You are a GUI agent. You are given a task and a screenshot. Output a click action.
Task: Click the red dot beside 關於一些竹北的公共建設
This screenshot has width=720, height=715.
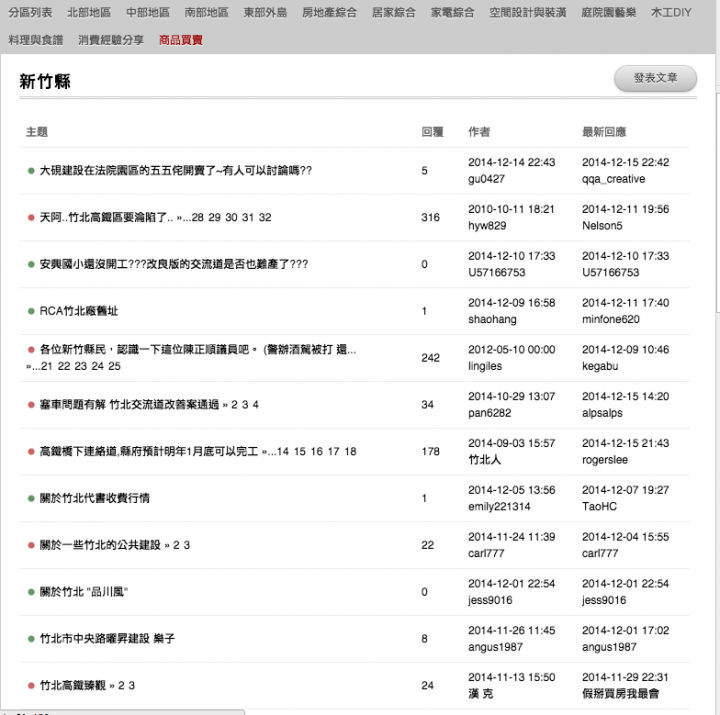(x=31, y=546)
